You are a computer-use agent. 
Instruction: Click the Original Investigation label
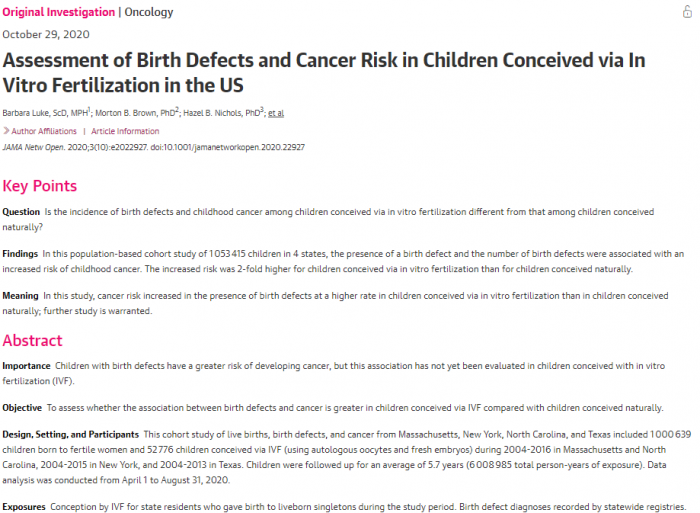58,12
